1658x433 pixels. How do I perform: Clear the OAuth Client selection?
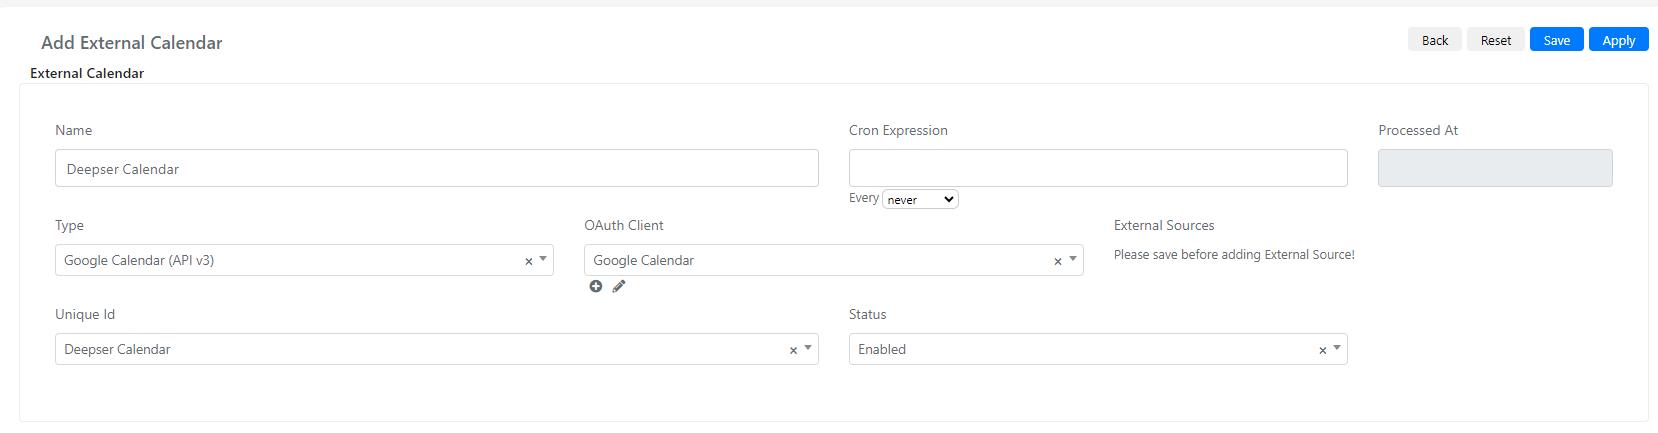point(1058,261)
